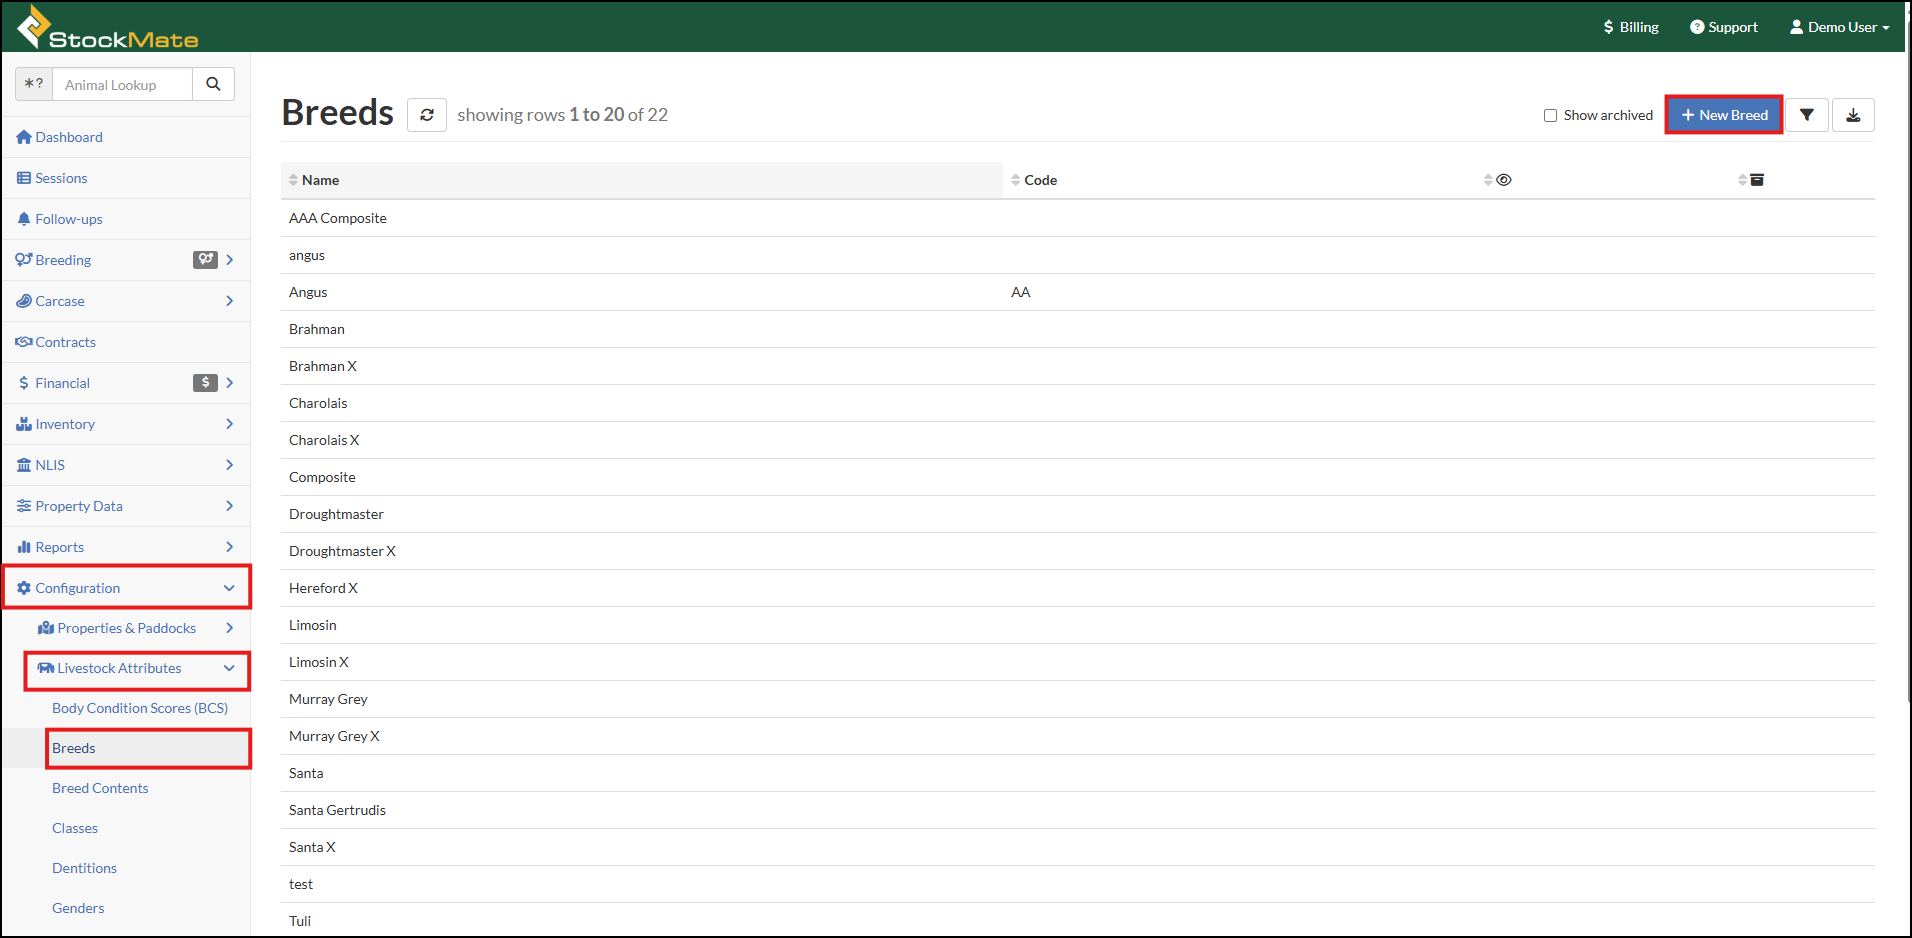Open Breed Contents in sidebar

coord(100,788)
